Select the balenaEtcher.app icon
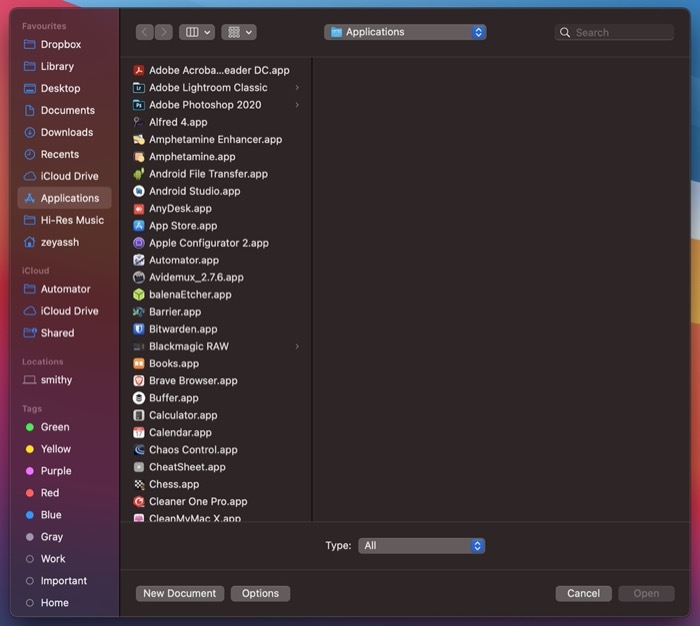700x626 pixels. 139,295
